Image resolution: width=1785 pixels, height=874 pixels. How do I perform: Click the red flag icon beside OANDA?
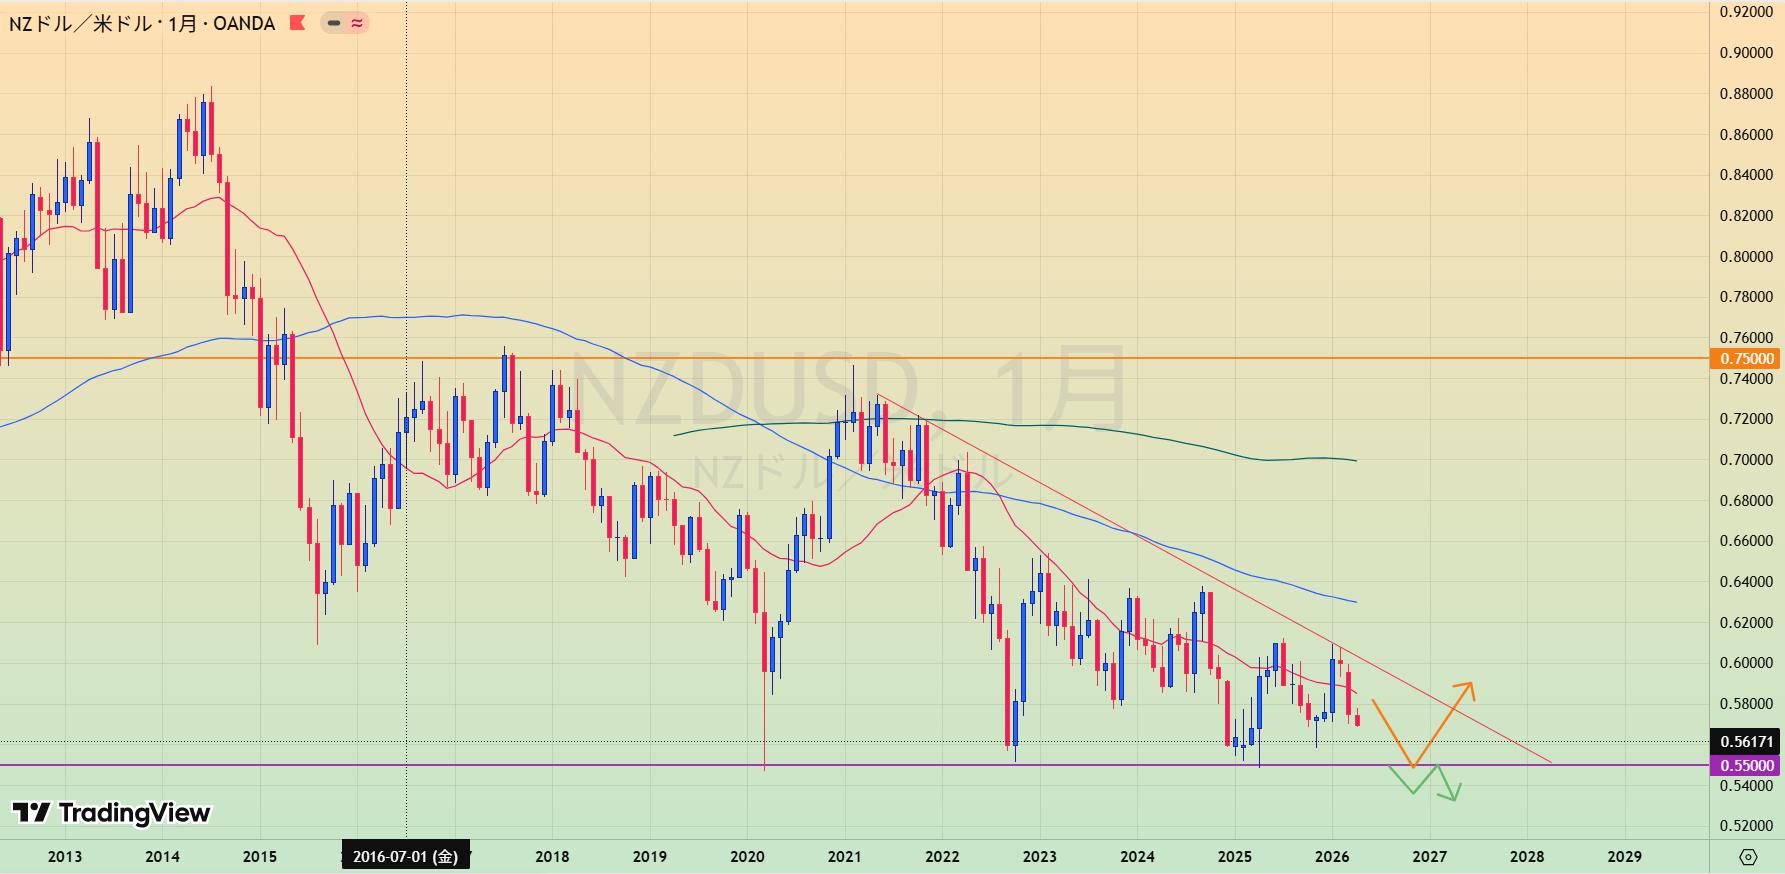coord(297,23)
